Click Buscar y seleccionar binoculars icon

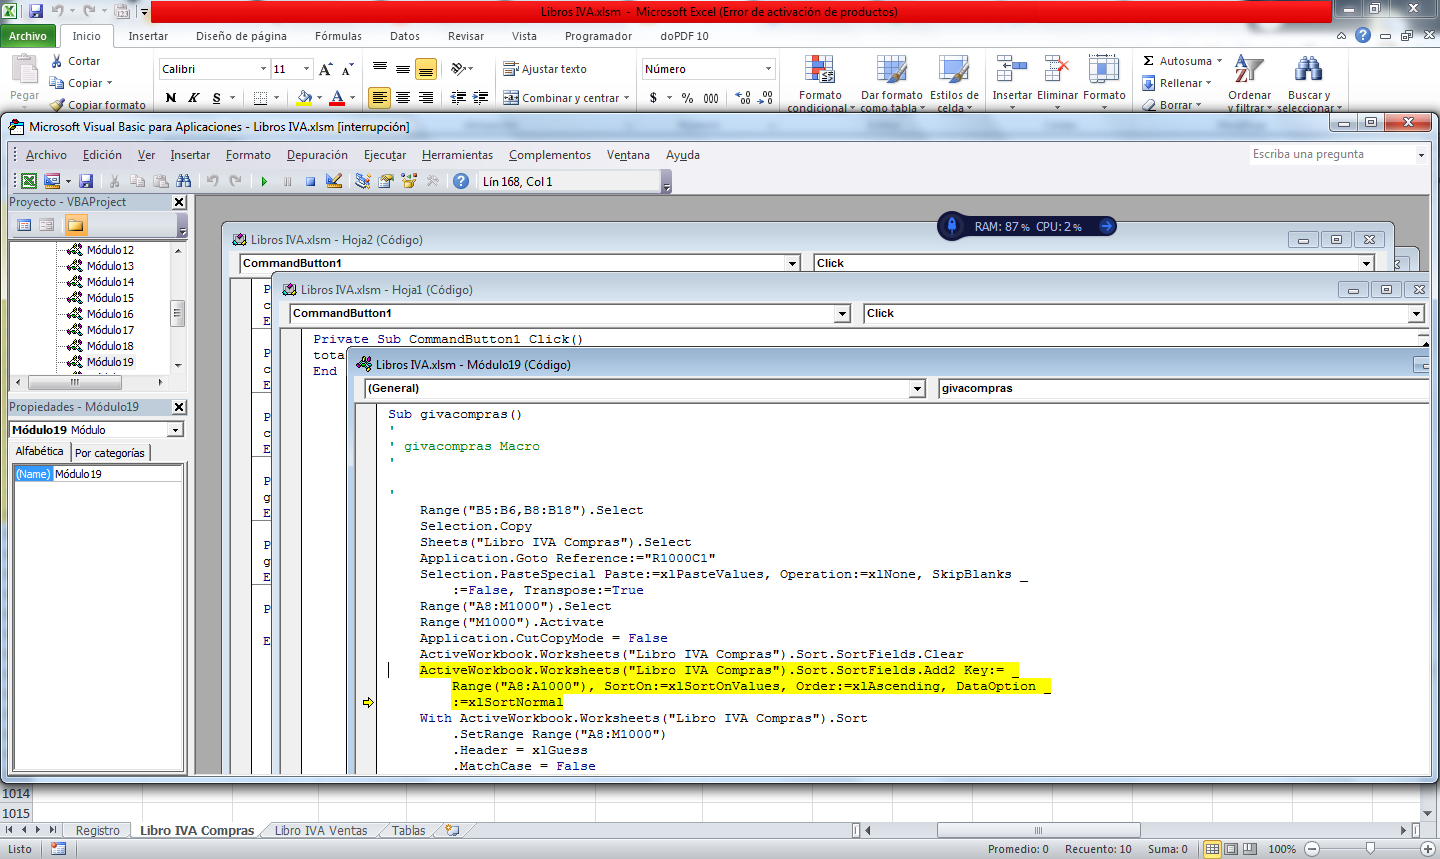tap(1308, 84)
